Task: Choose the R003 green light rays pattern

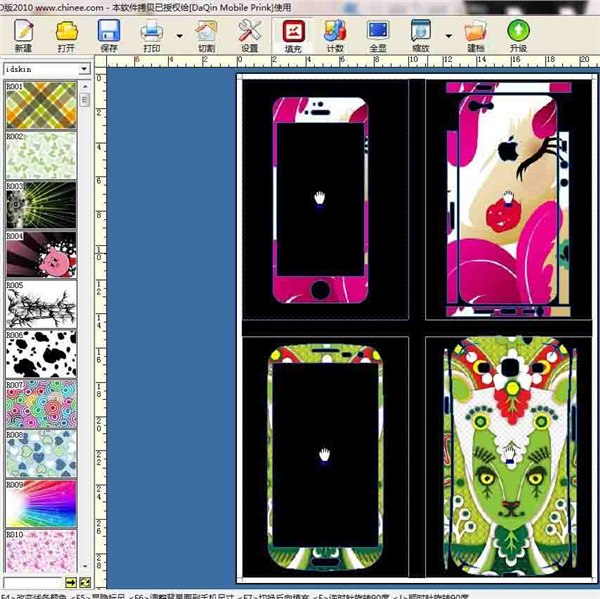Action: (x=41, y=205)
